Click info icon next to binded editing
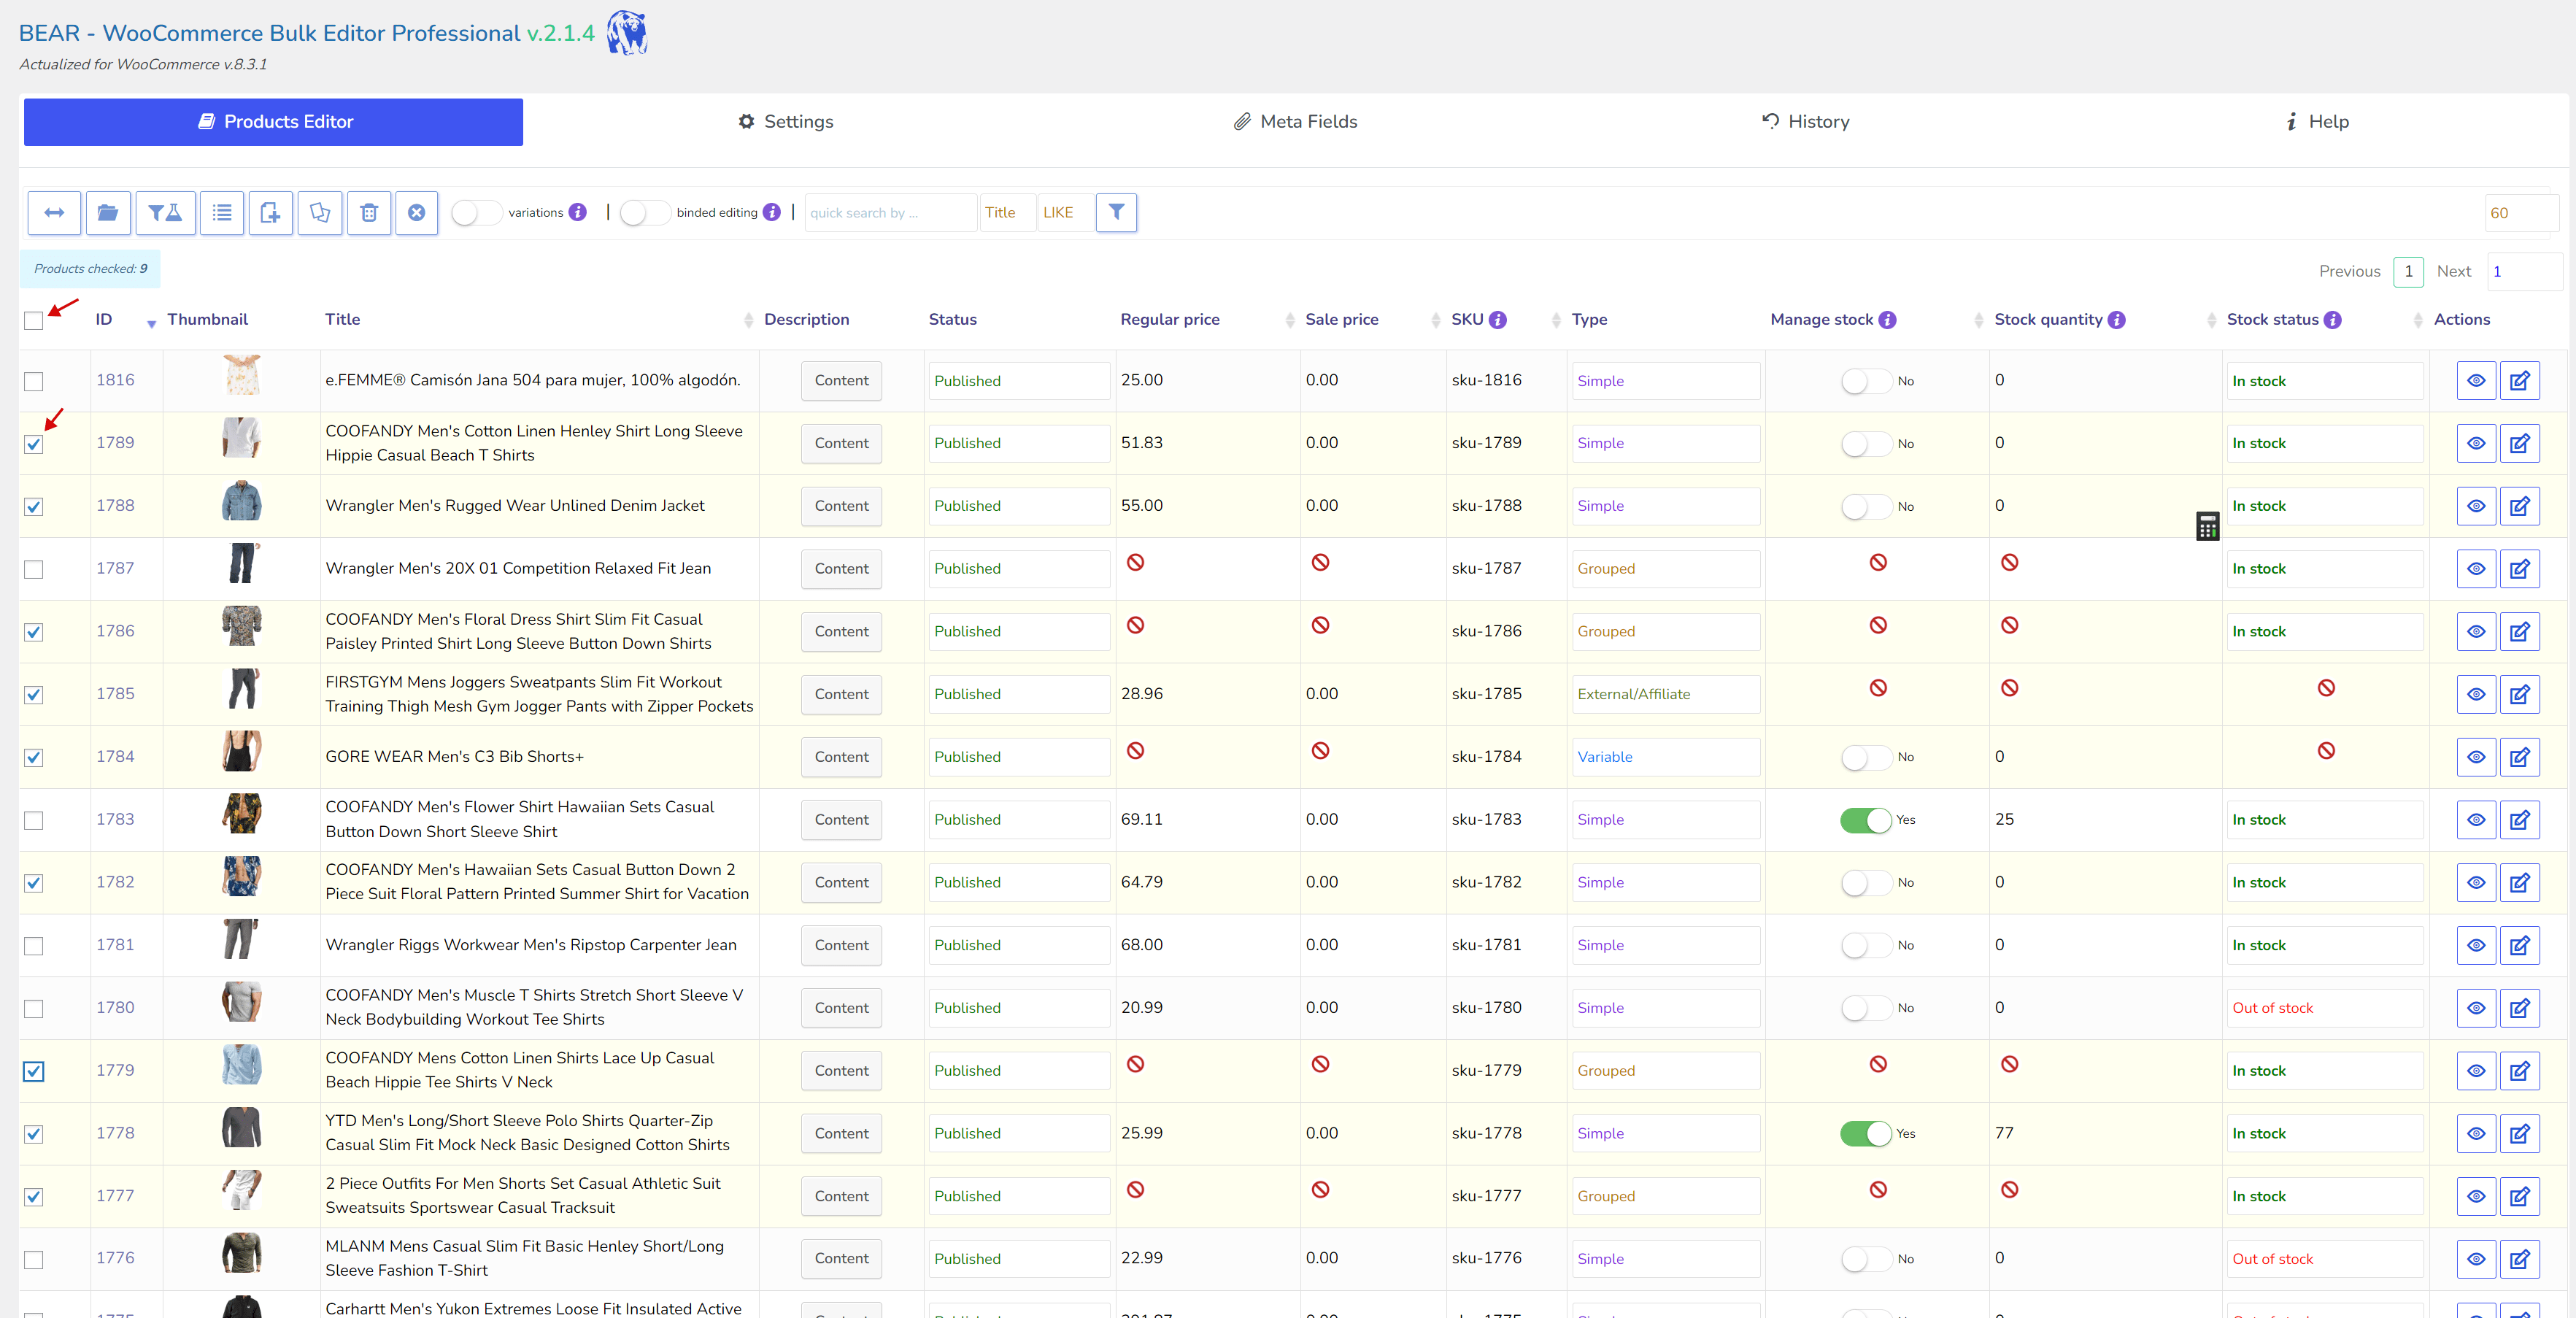This screenshot has width=2576, height=1318. pyautogui.click(x=772, y=212)
